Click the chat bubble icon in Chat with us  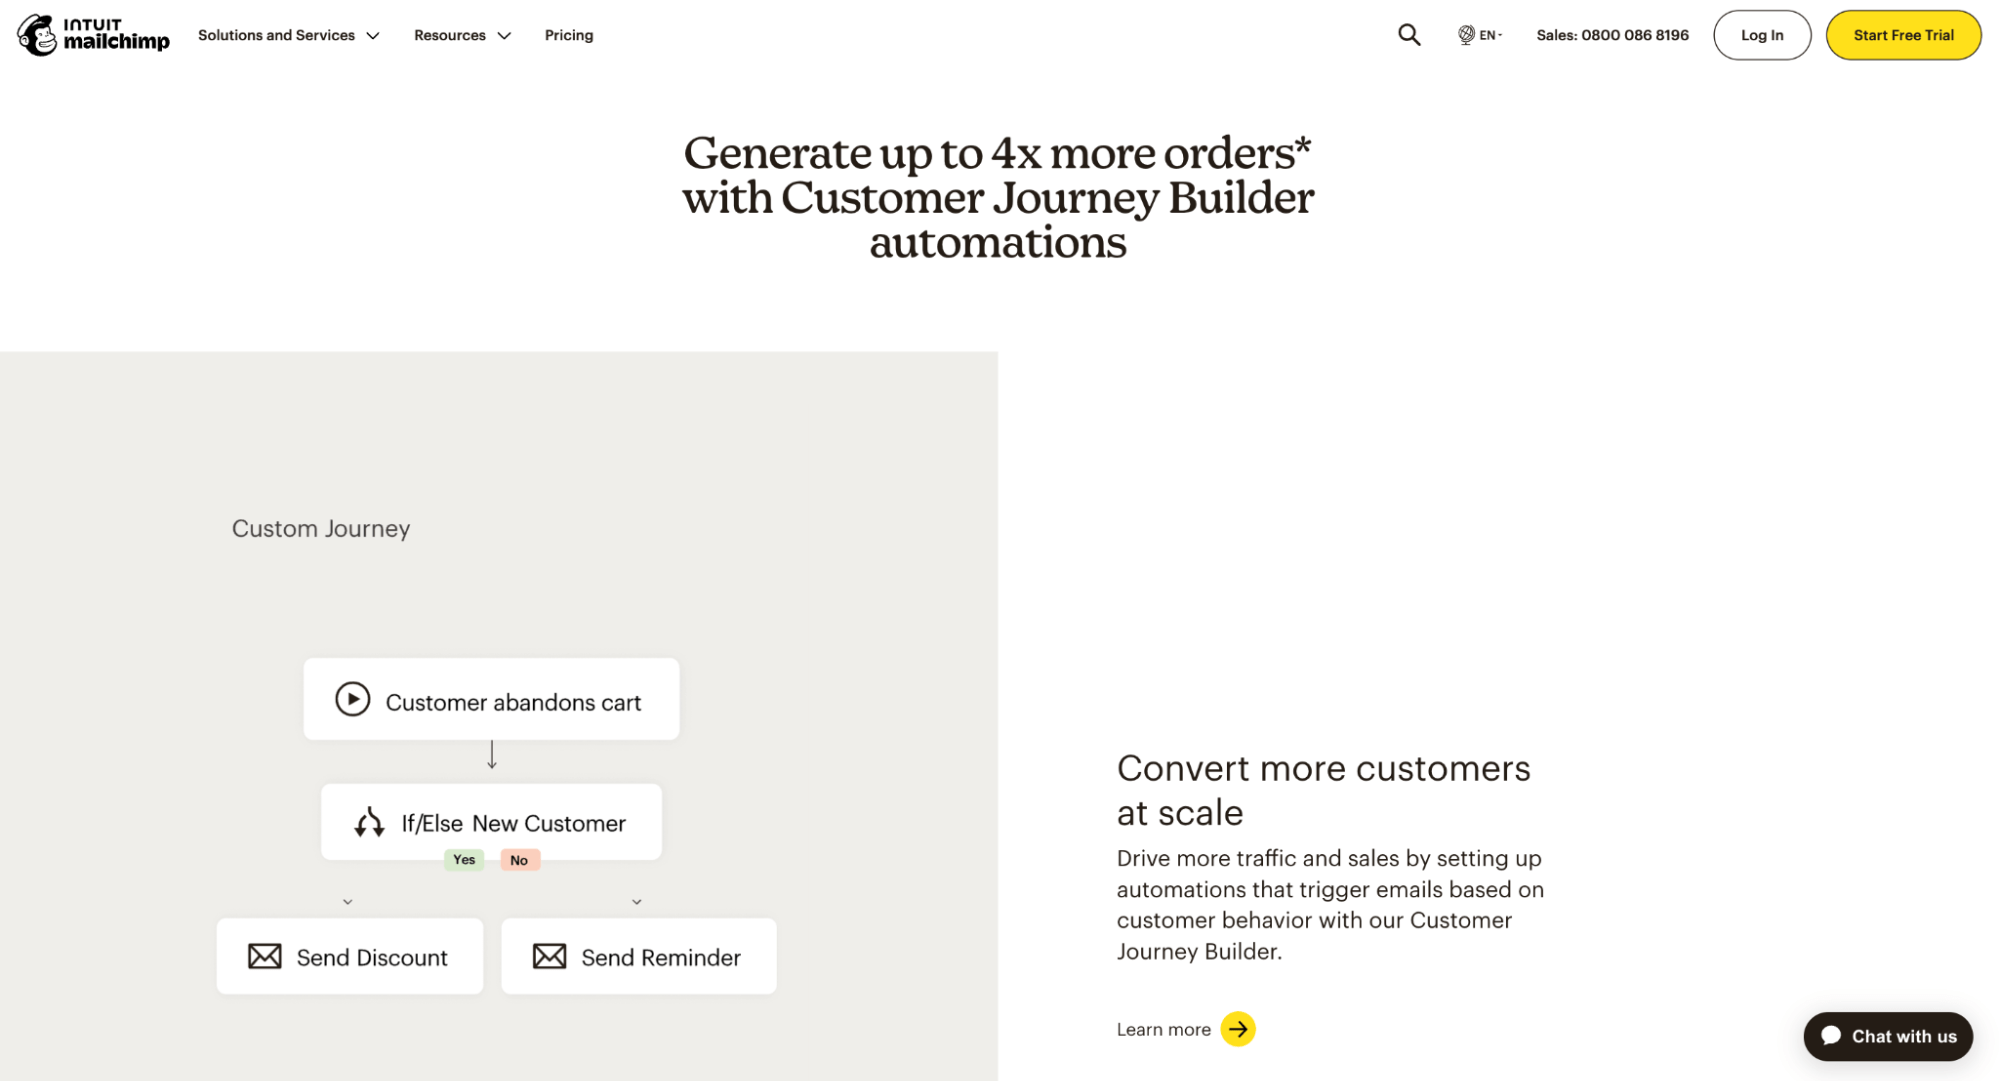tap(1831, 1035)
